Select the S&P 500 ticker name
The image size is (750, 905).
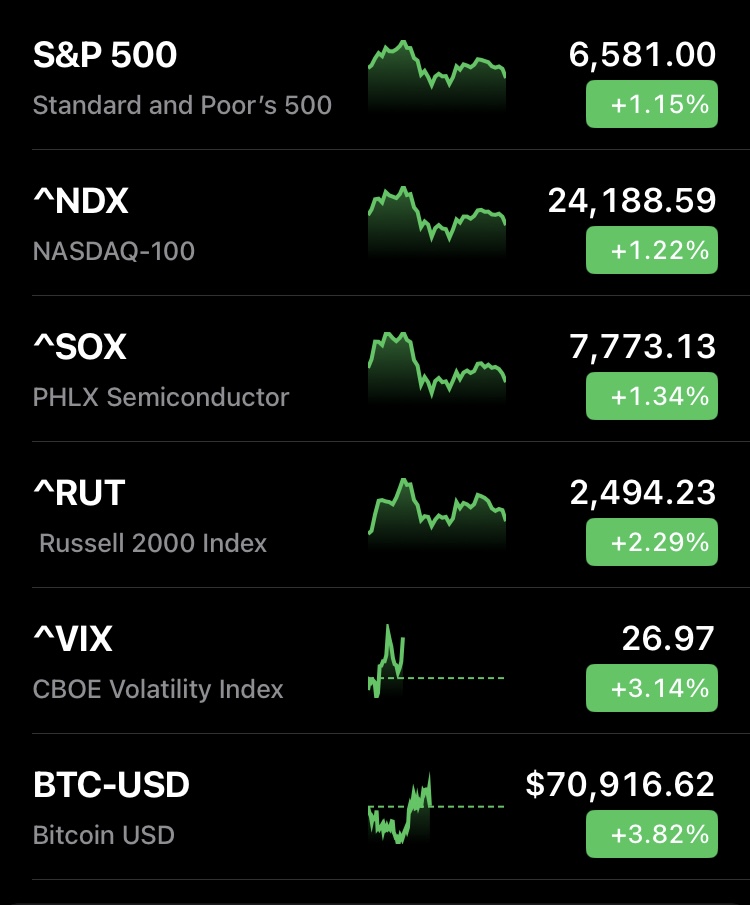[x=105, y=55]
